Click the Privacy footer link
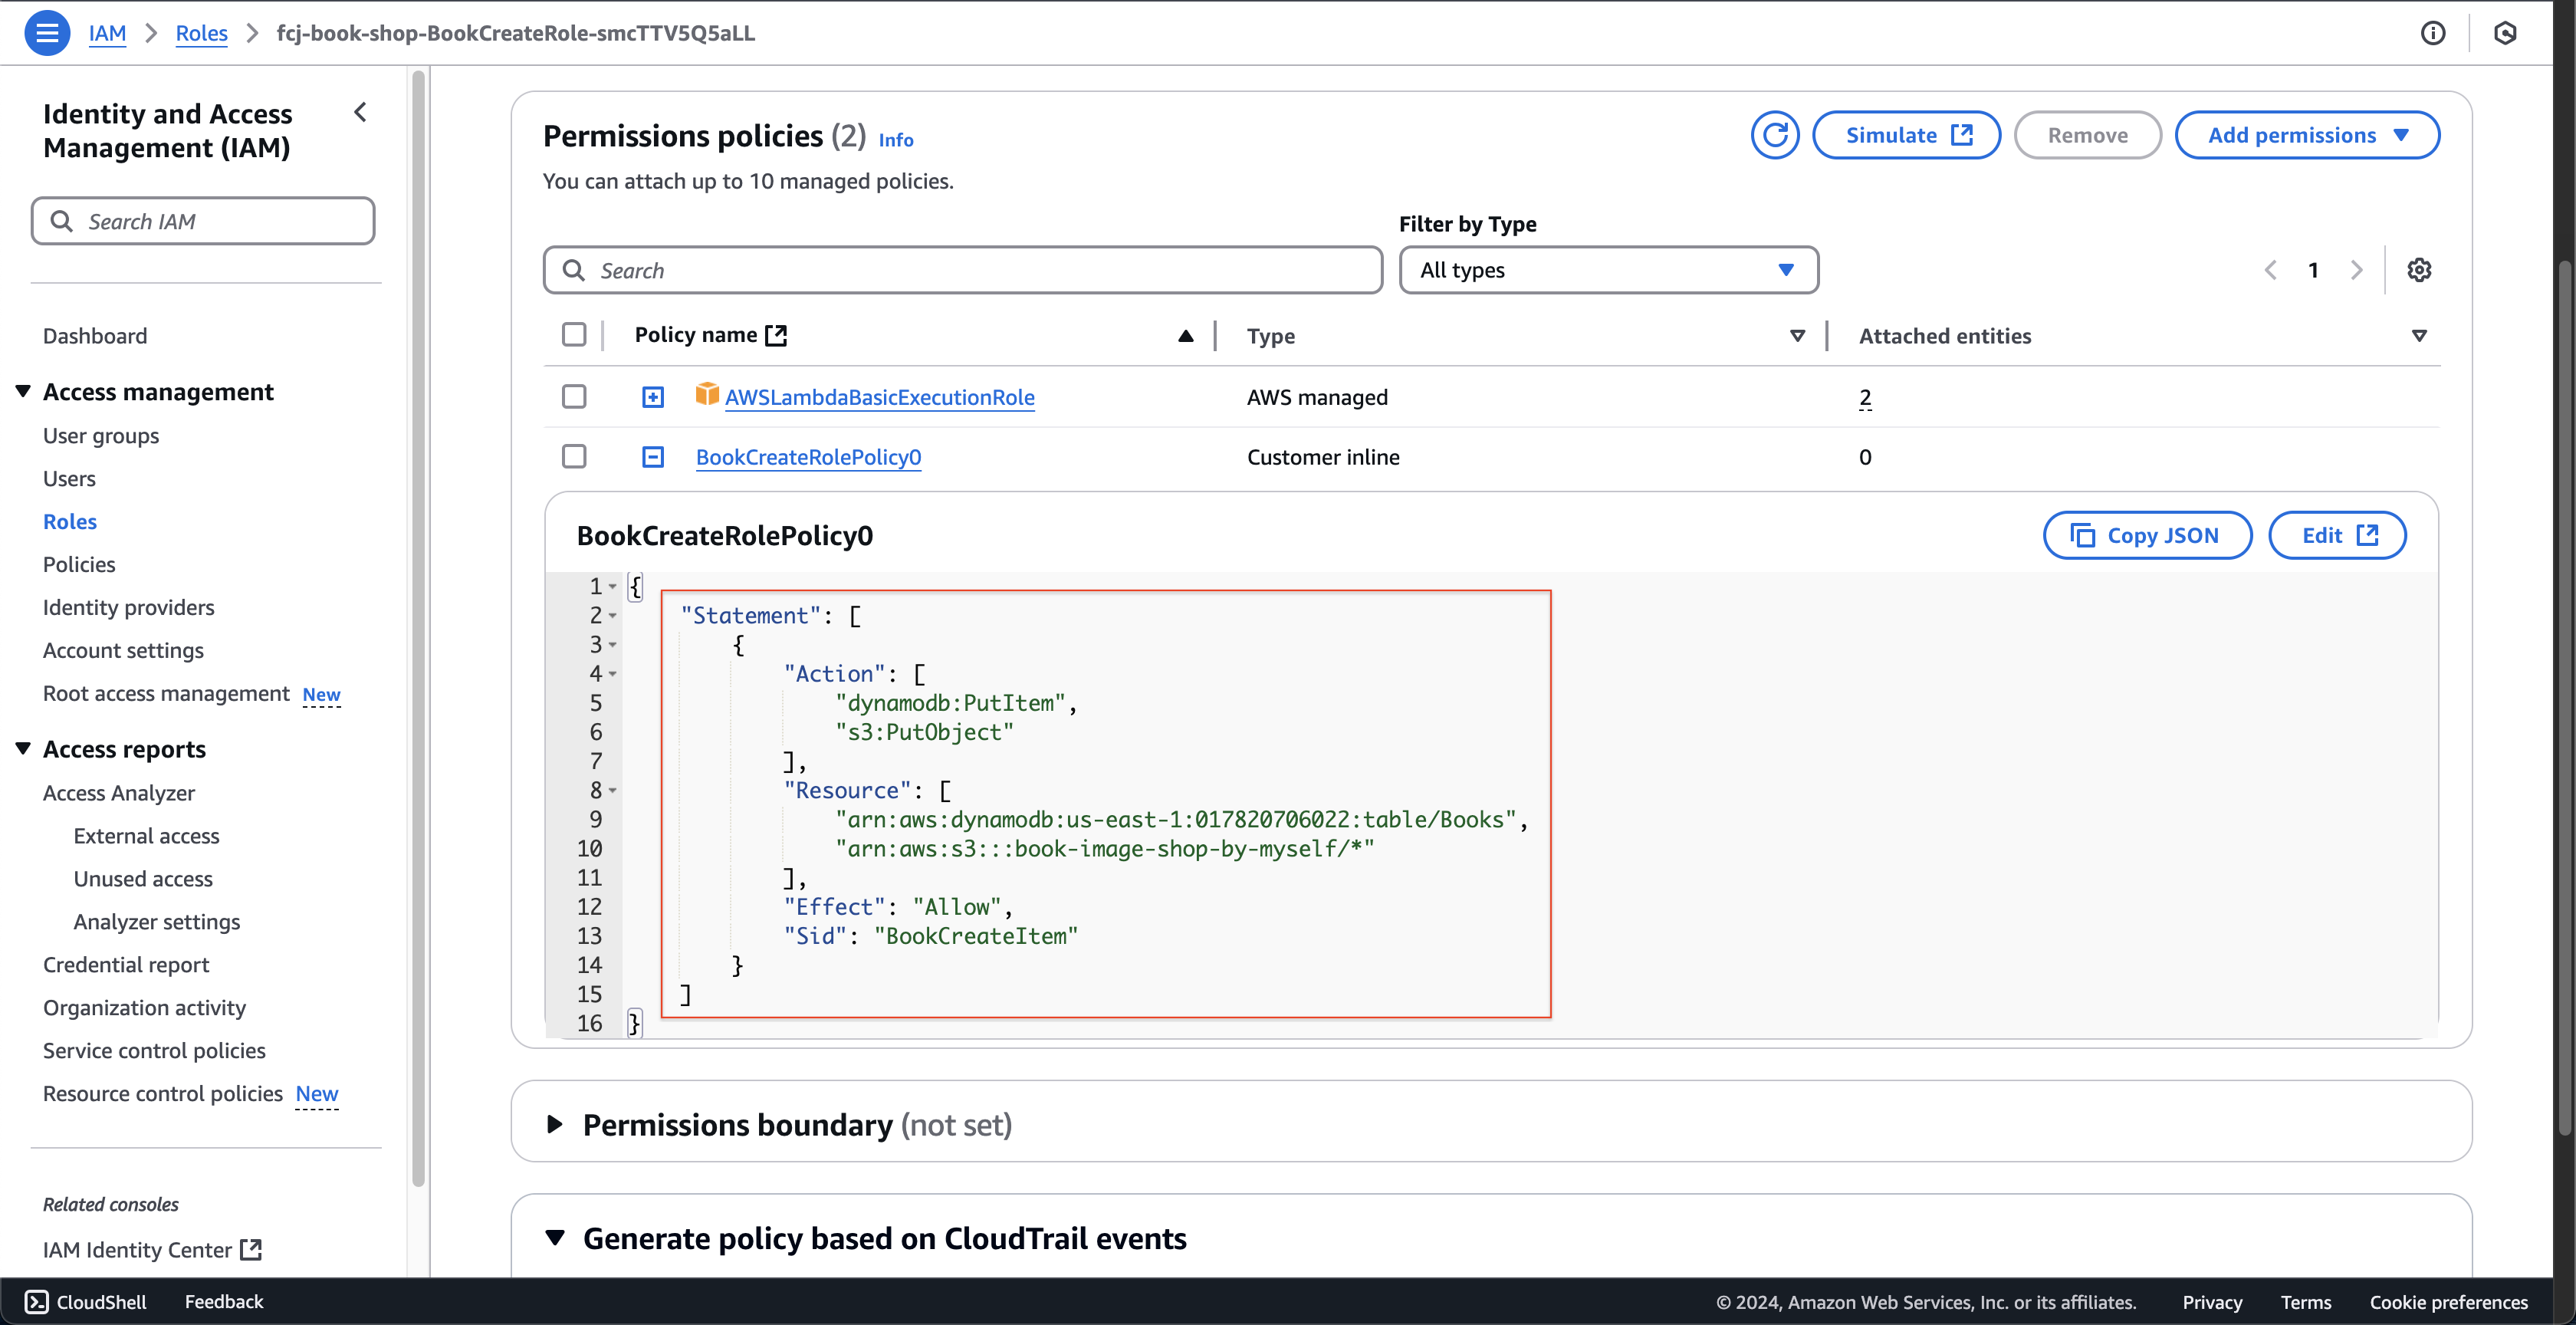This screenshot has height=1325, width=2576. pyautogui.click(x=2212, y=1302)
